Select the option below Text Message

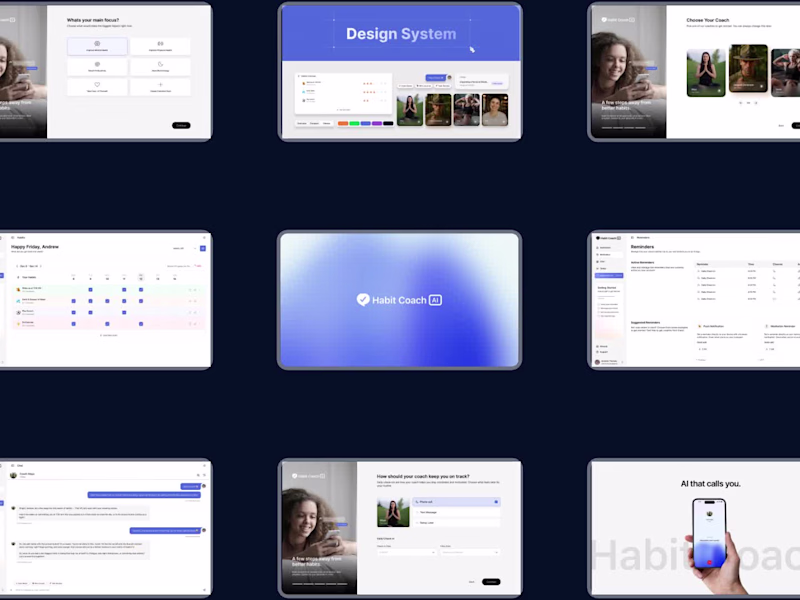(x=457, y=522)
